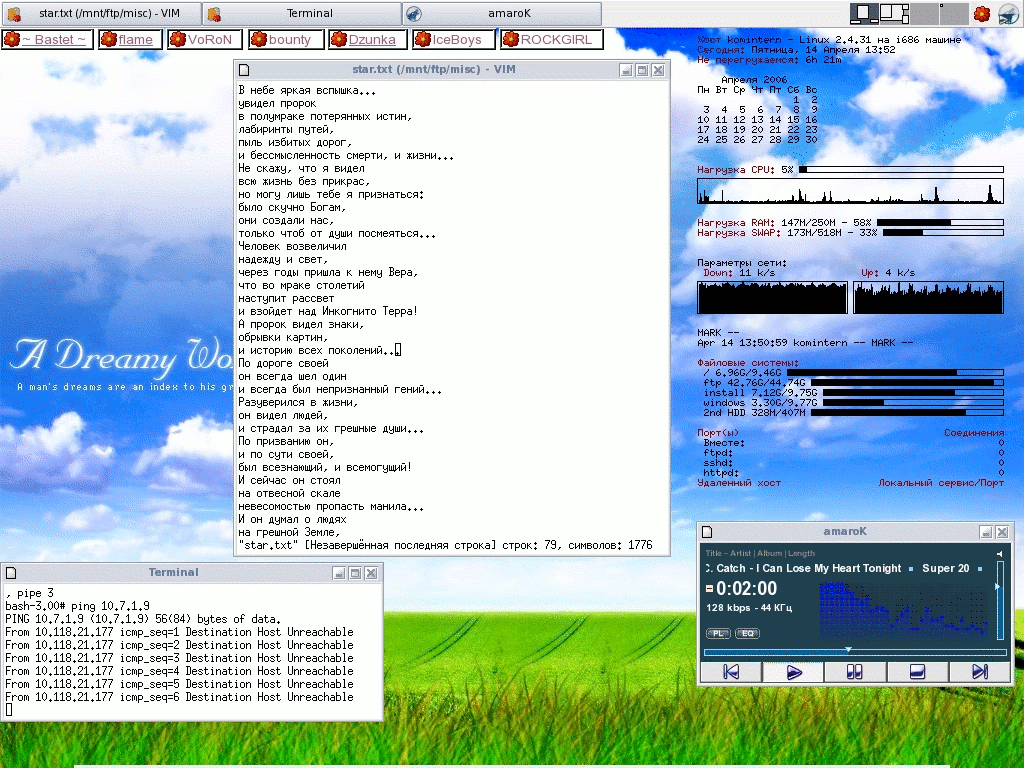1024x768 pixels.
Task: Minimize the star.txt VIM window
Action: [626, 70]
